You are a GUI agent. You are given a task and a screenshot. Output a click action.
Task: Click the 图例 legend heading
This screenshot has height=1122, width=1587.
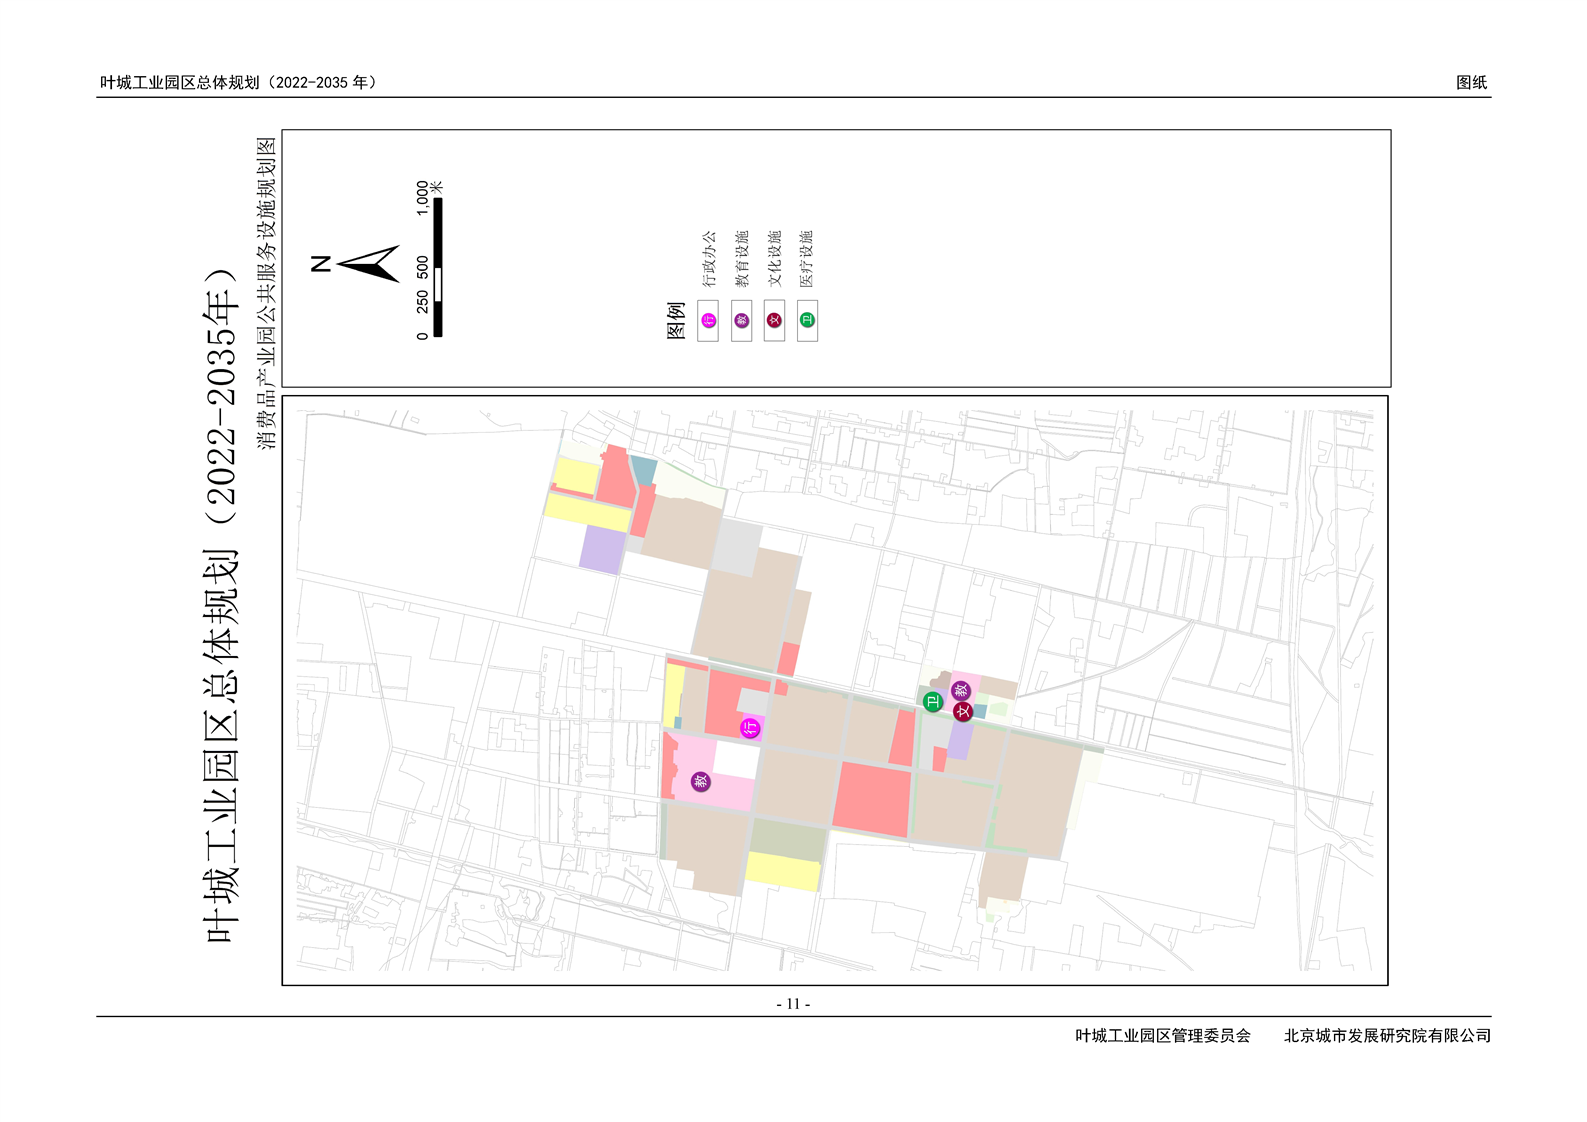[x=675, y=321]
